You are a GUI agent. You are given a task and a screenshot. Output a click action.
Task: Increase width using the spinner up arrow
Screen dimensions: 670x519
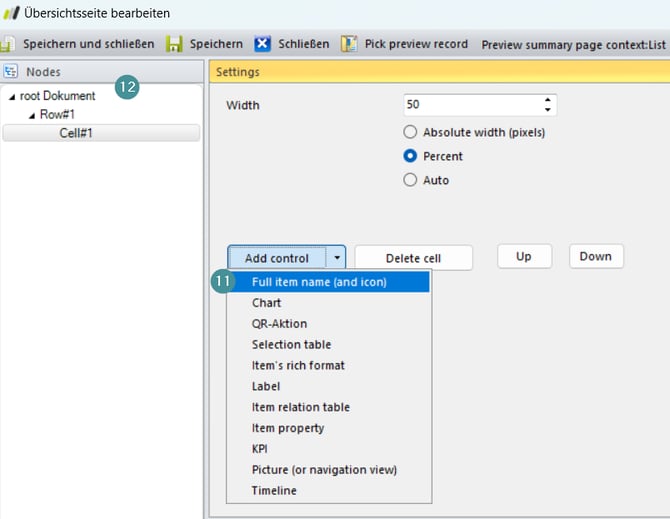tap(547, 100)
